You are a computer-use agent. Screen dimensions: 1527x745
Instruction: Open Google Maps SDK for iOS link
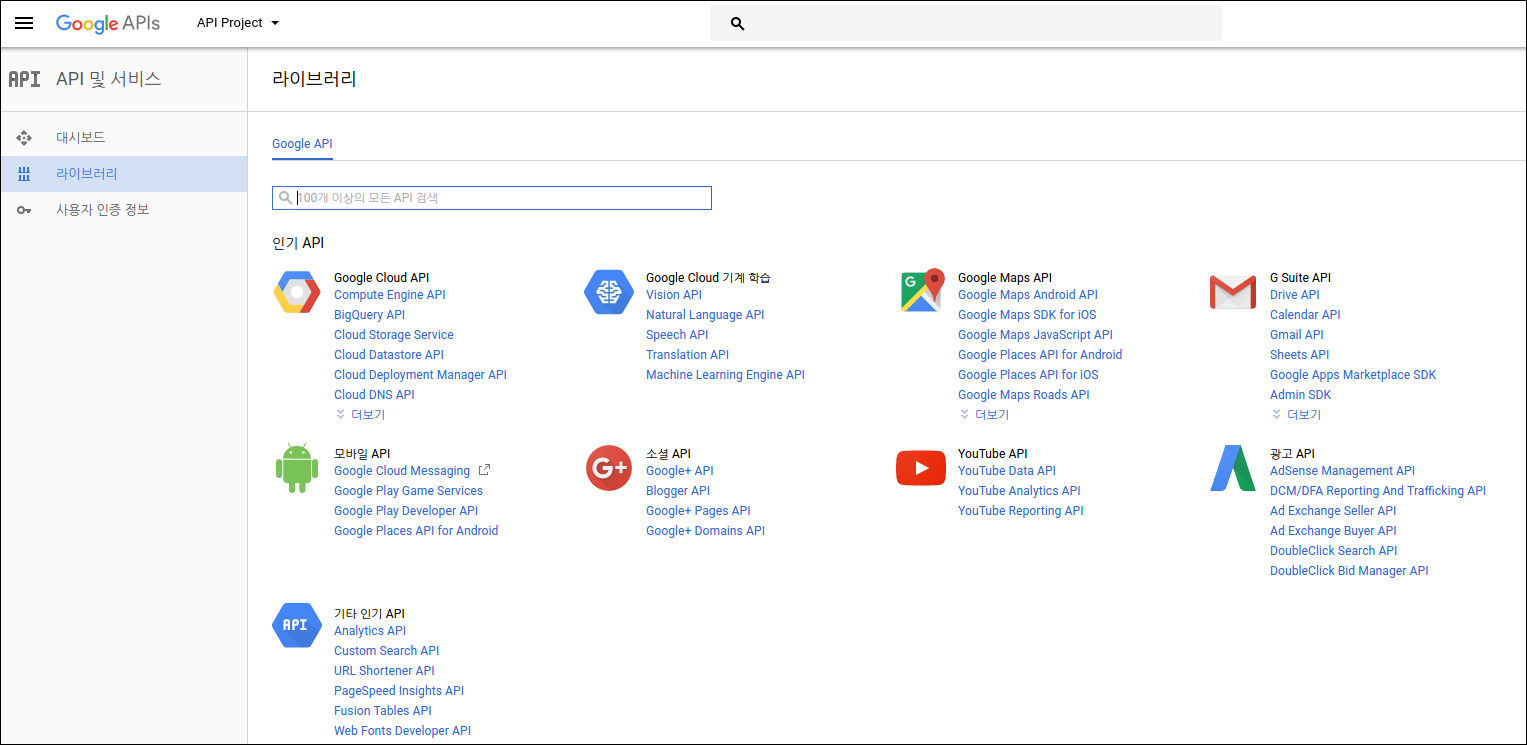1027,315
